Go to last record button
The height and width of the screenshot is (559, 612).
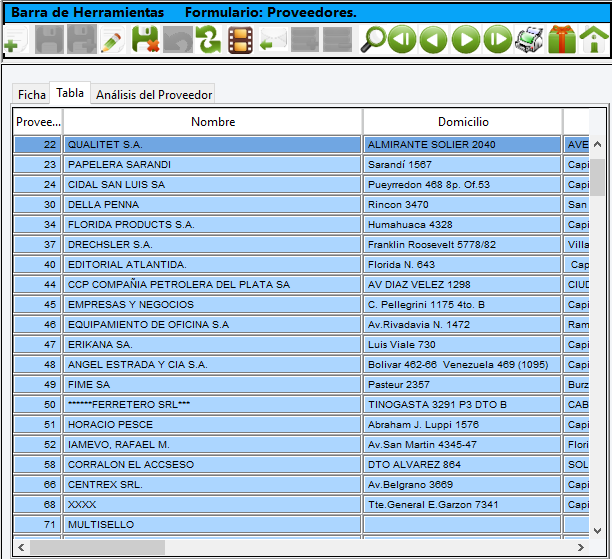pos(498,39)
